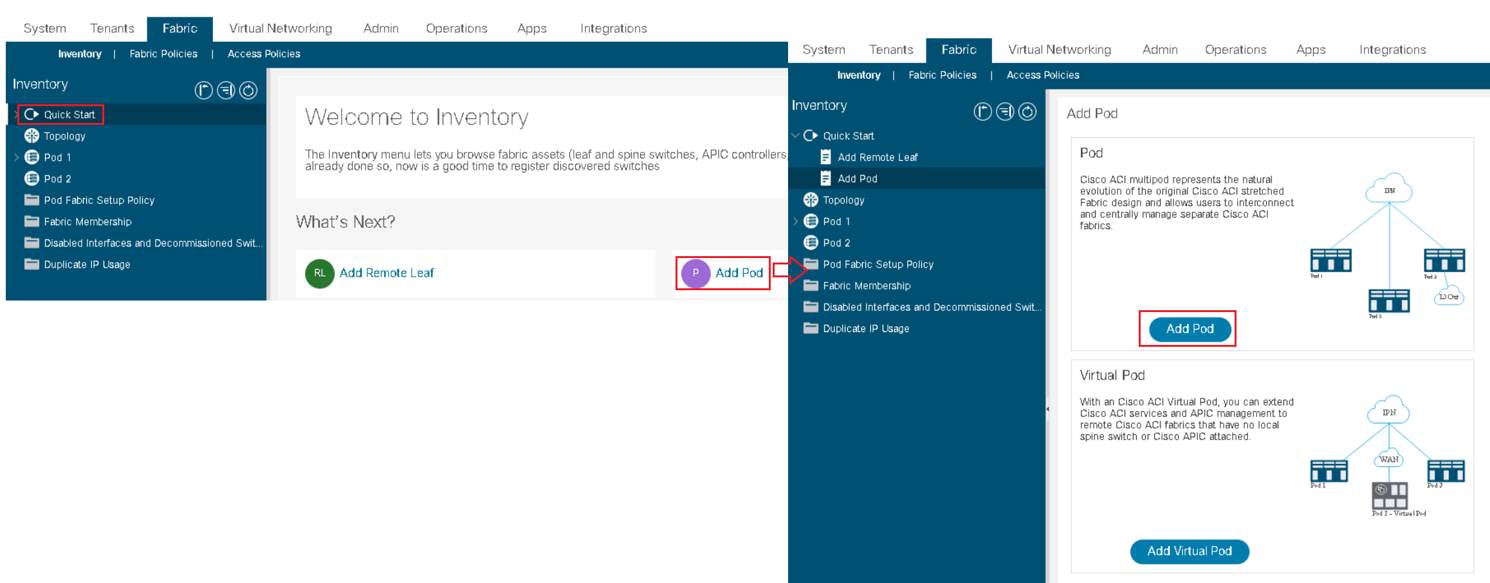The width and height of the screenshot is (1490, 583).
Task: Switch to Access Policies in right window submenu
Action: coord(1043,75)
